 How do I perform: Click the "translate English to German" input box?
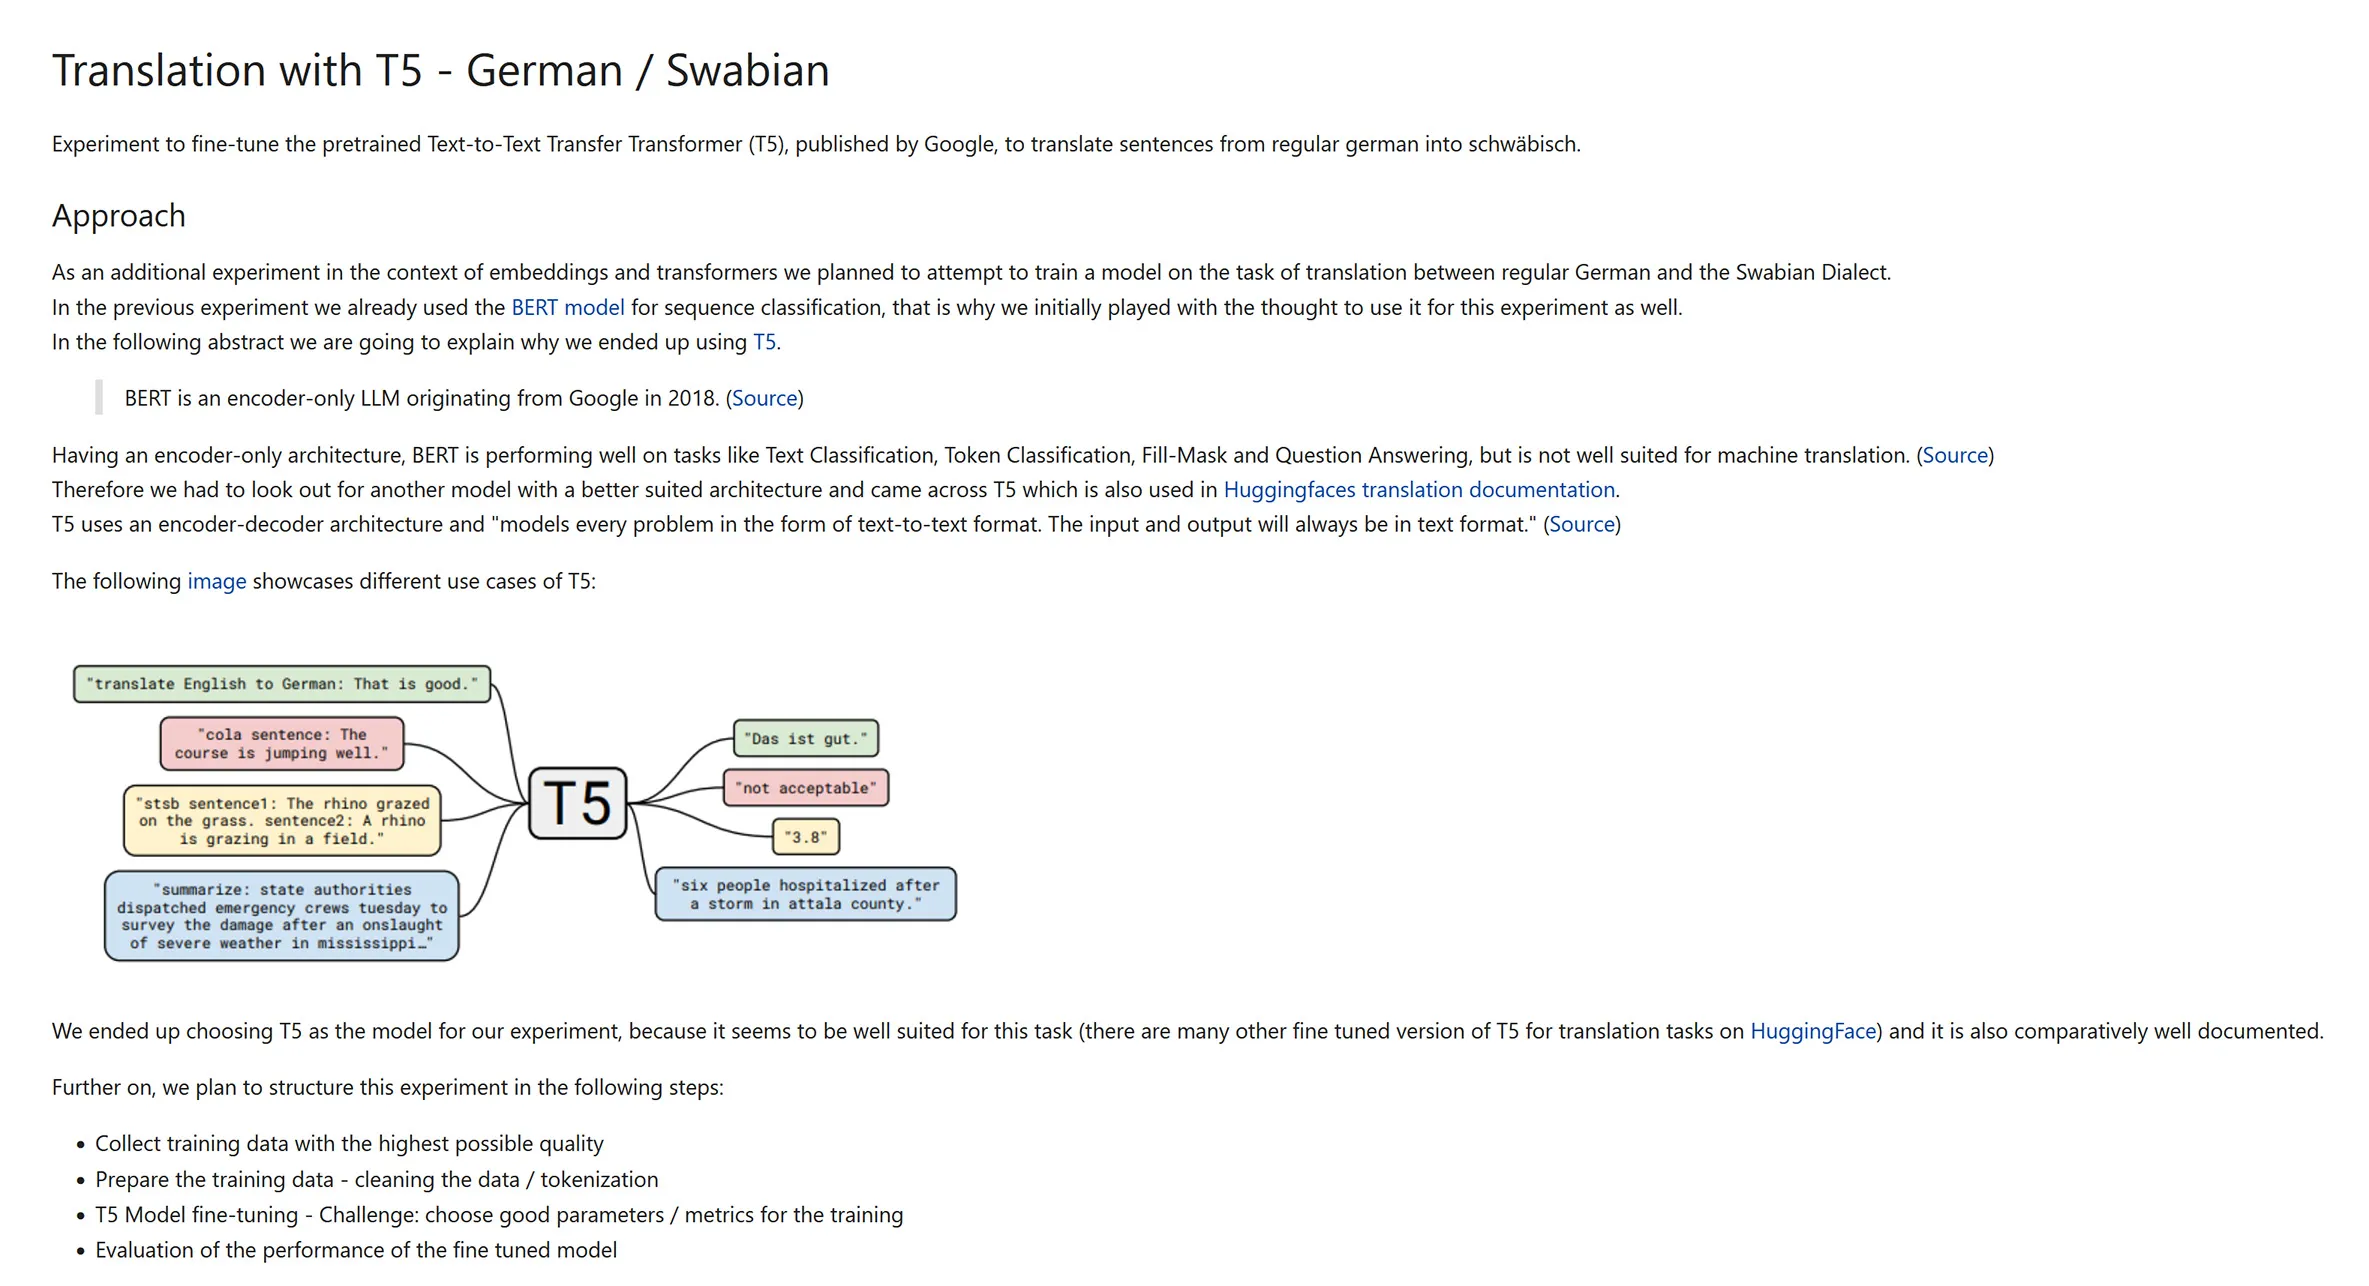[282, 684]
